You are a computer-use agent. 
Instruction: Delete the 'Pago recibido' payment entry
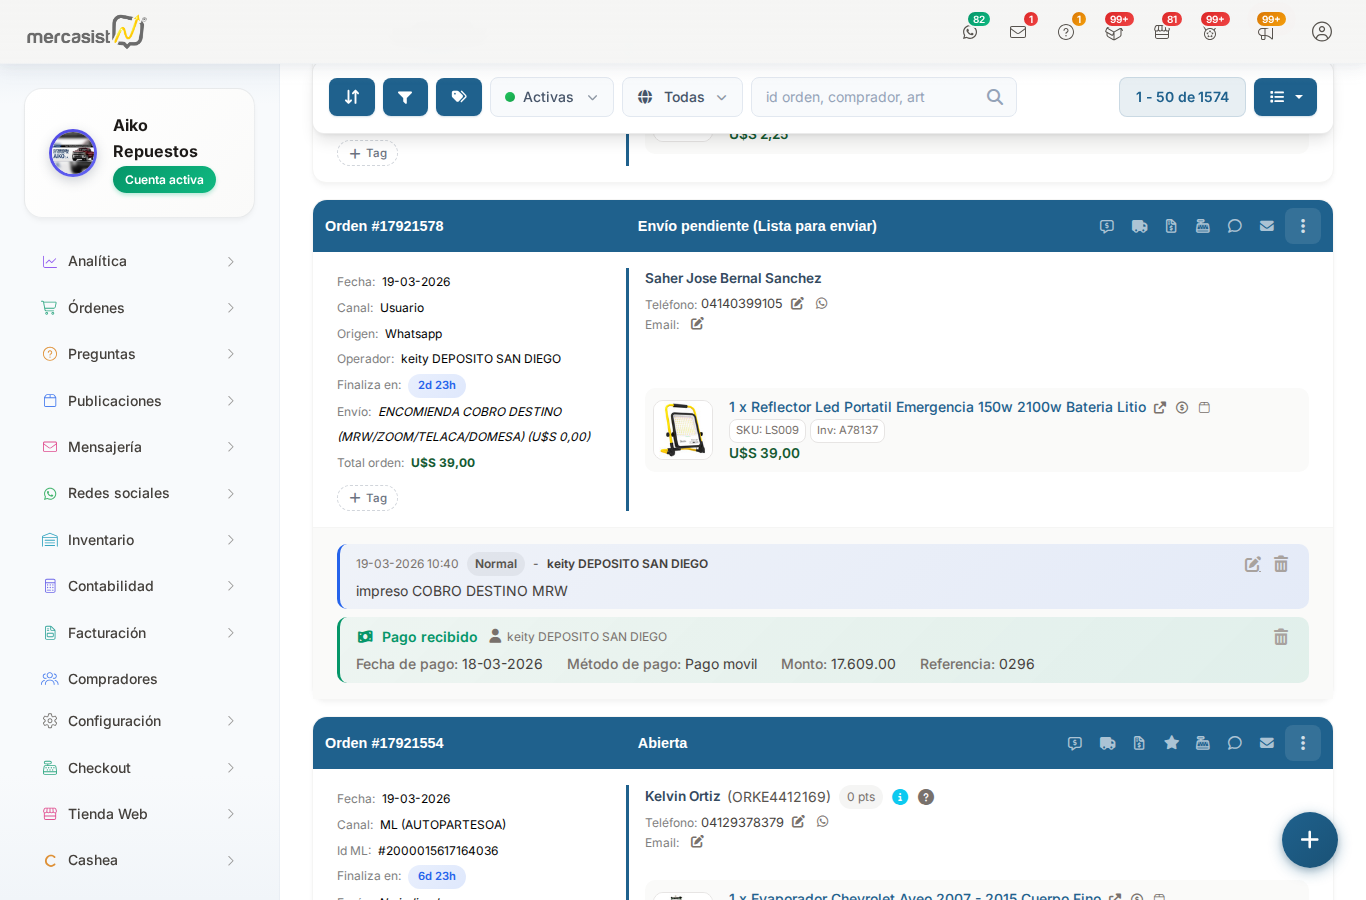1280,637
